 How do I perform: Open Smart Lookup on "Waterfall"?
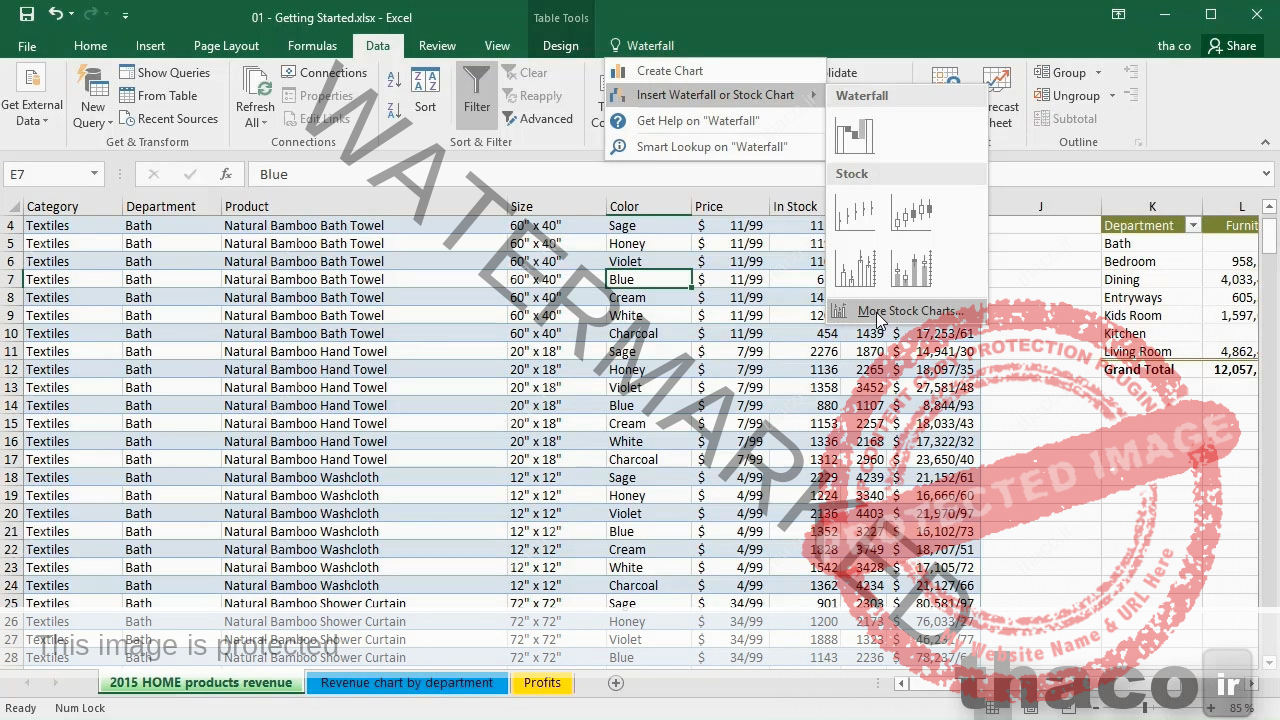[715, 147]
